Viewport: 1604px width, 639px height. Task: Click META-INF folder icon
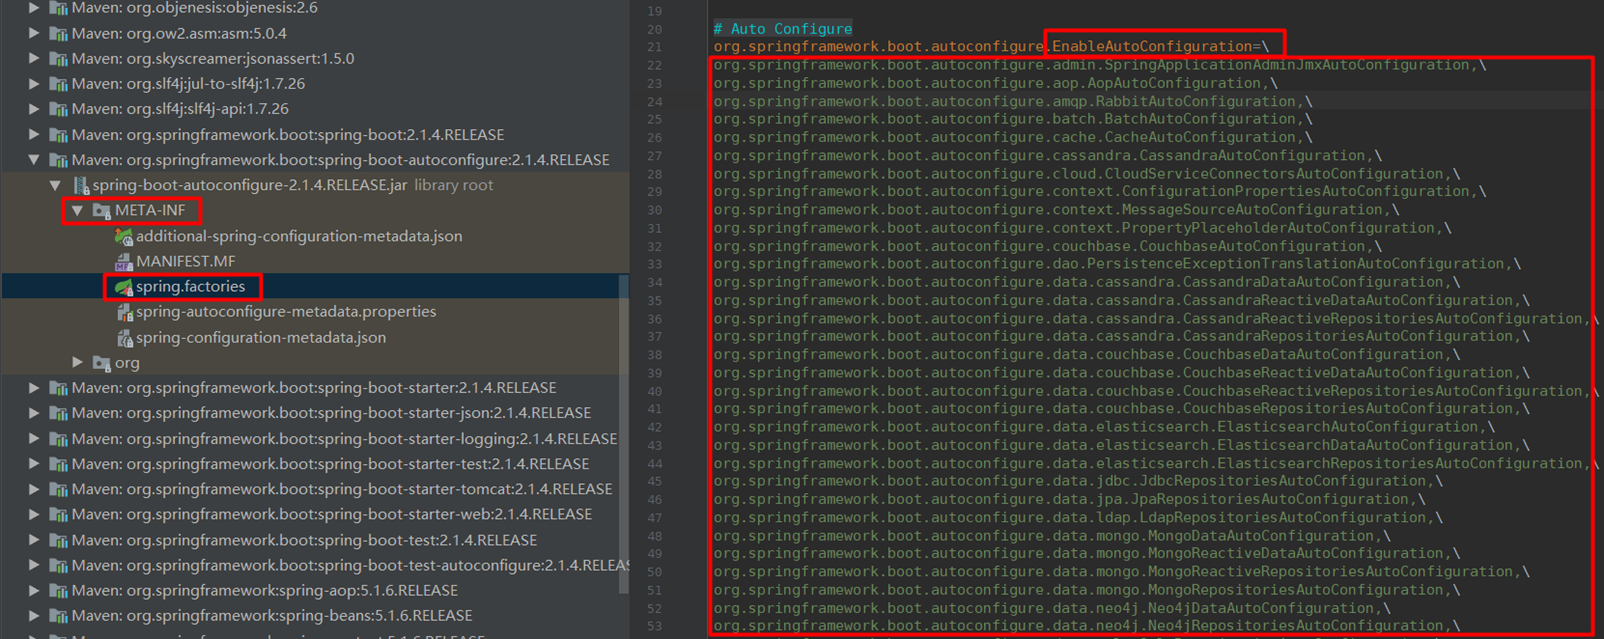click(x=101, y=211)
